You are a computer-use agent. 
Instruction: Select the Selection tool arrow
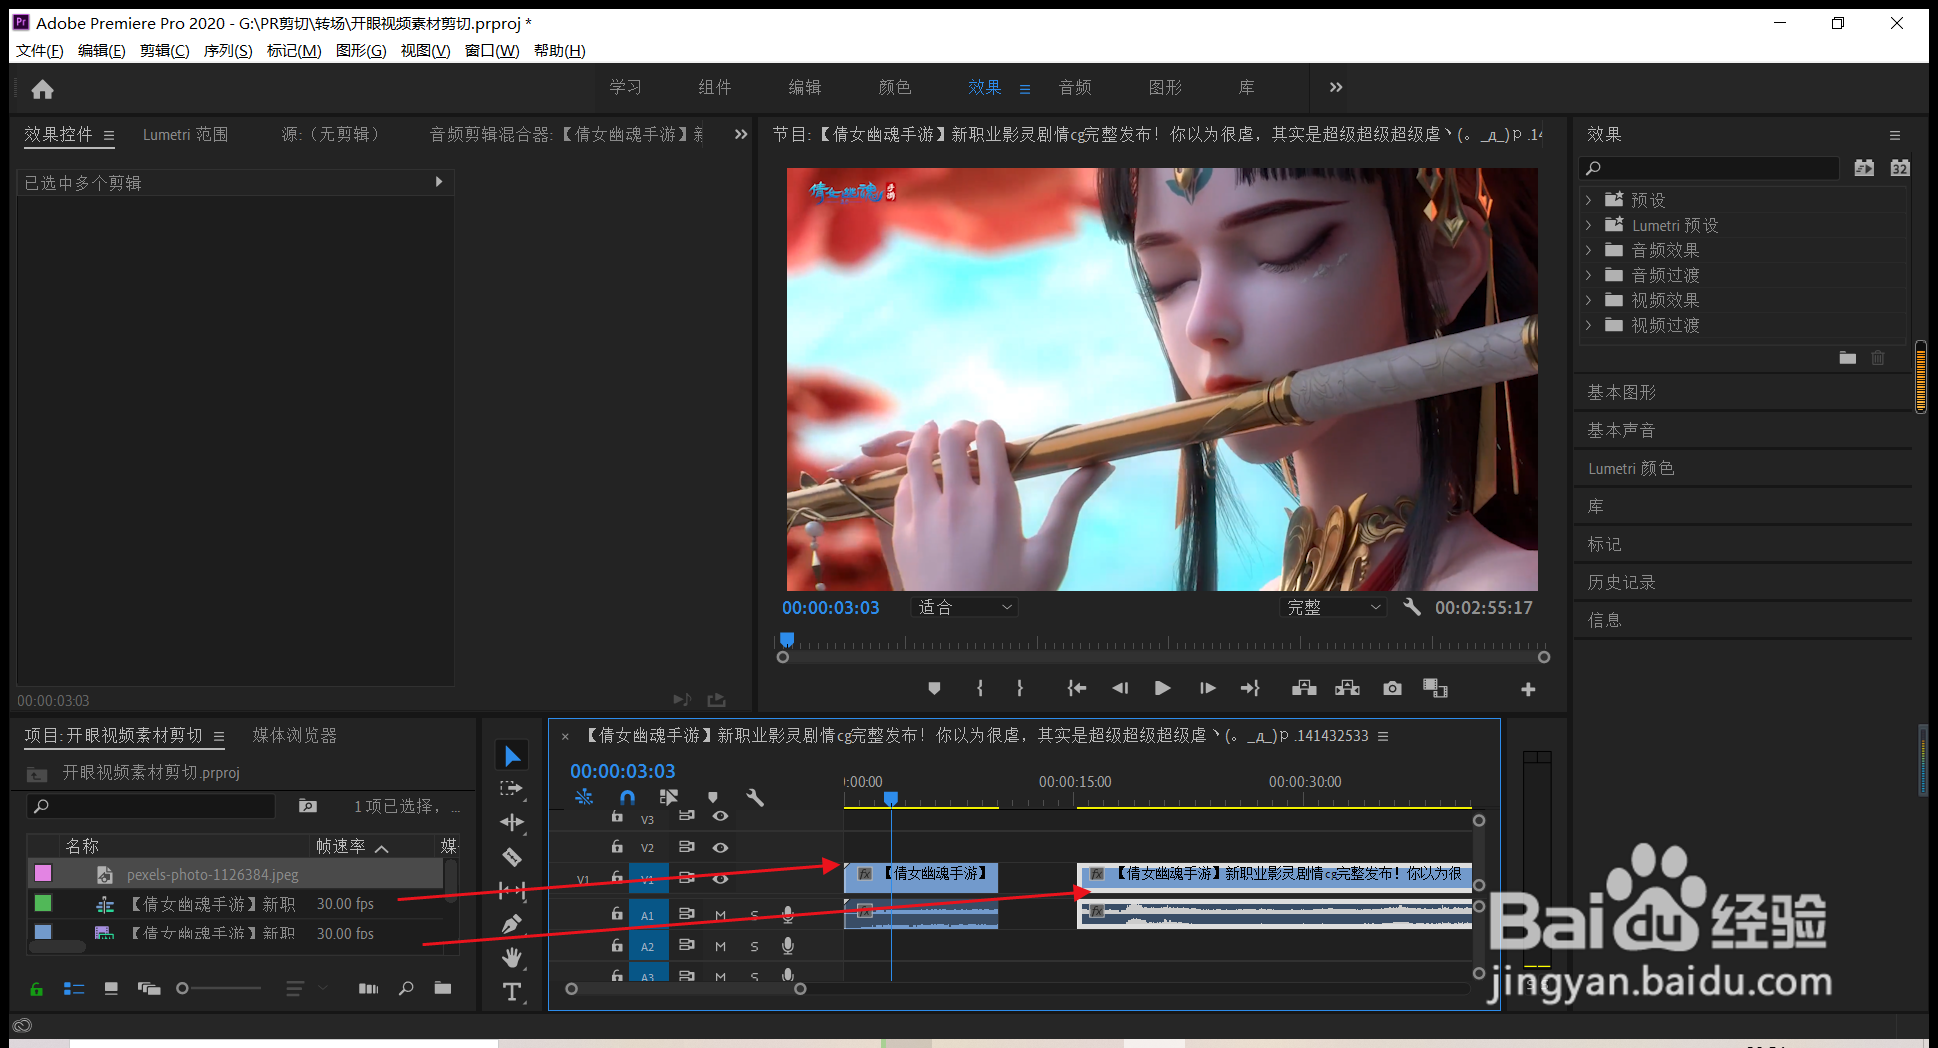[x=512, y=756]
